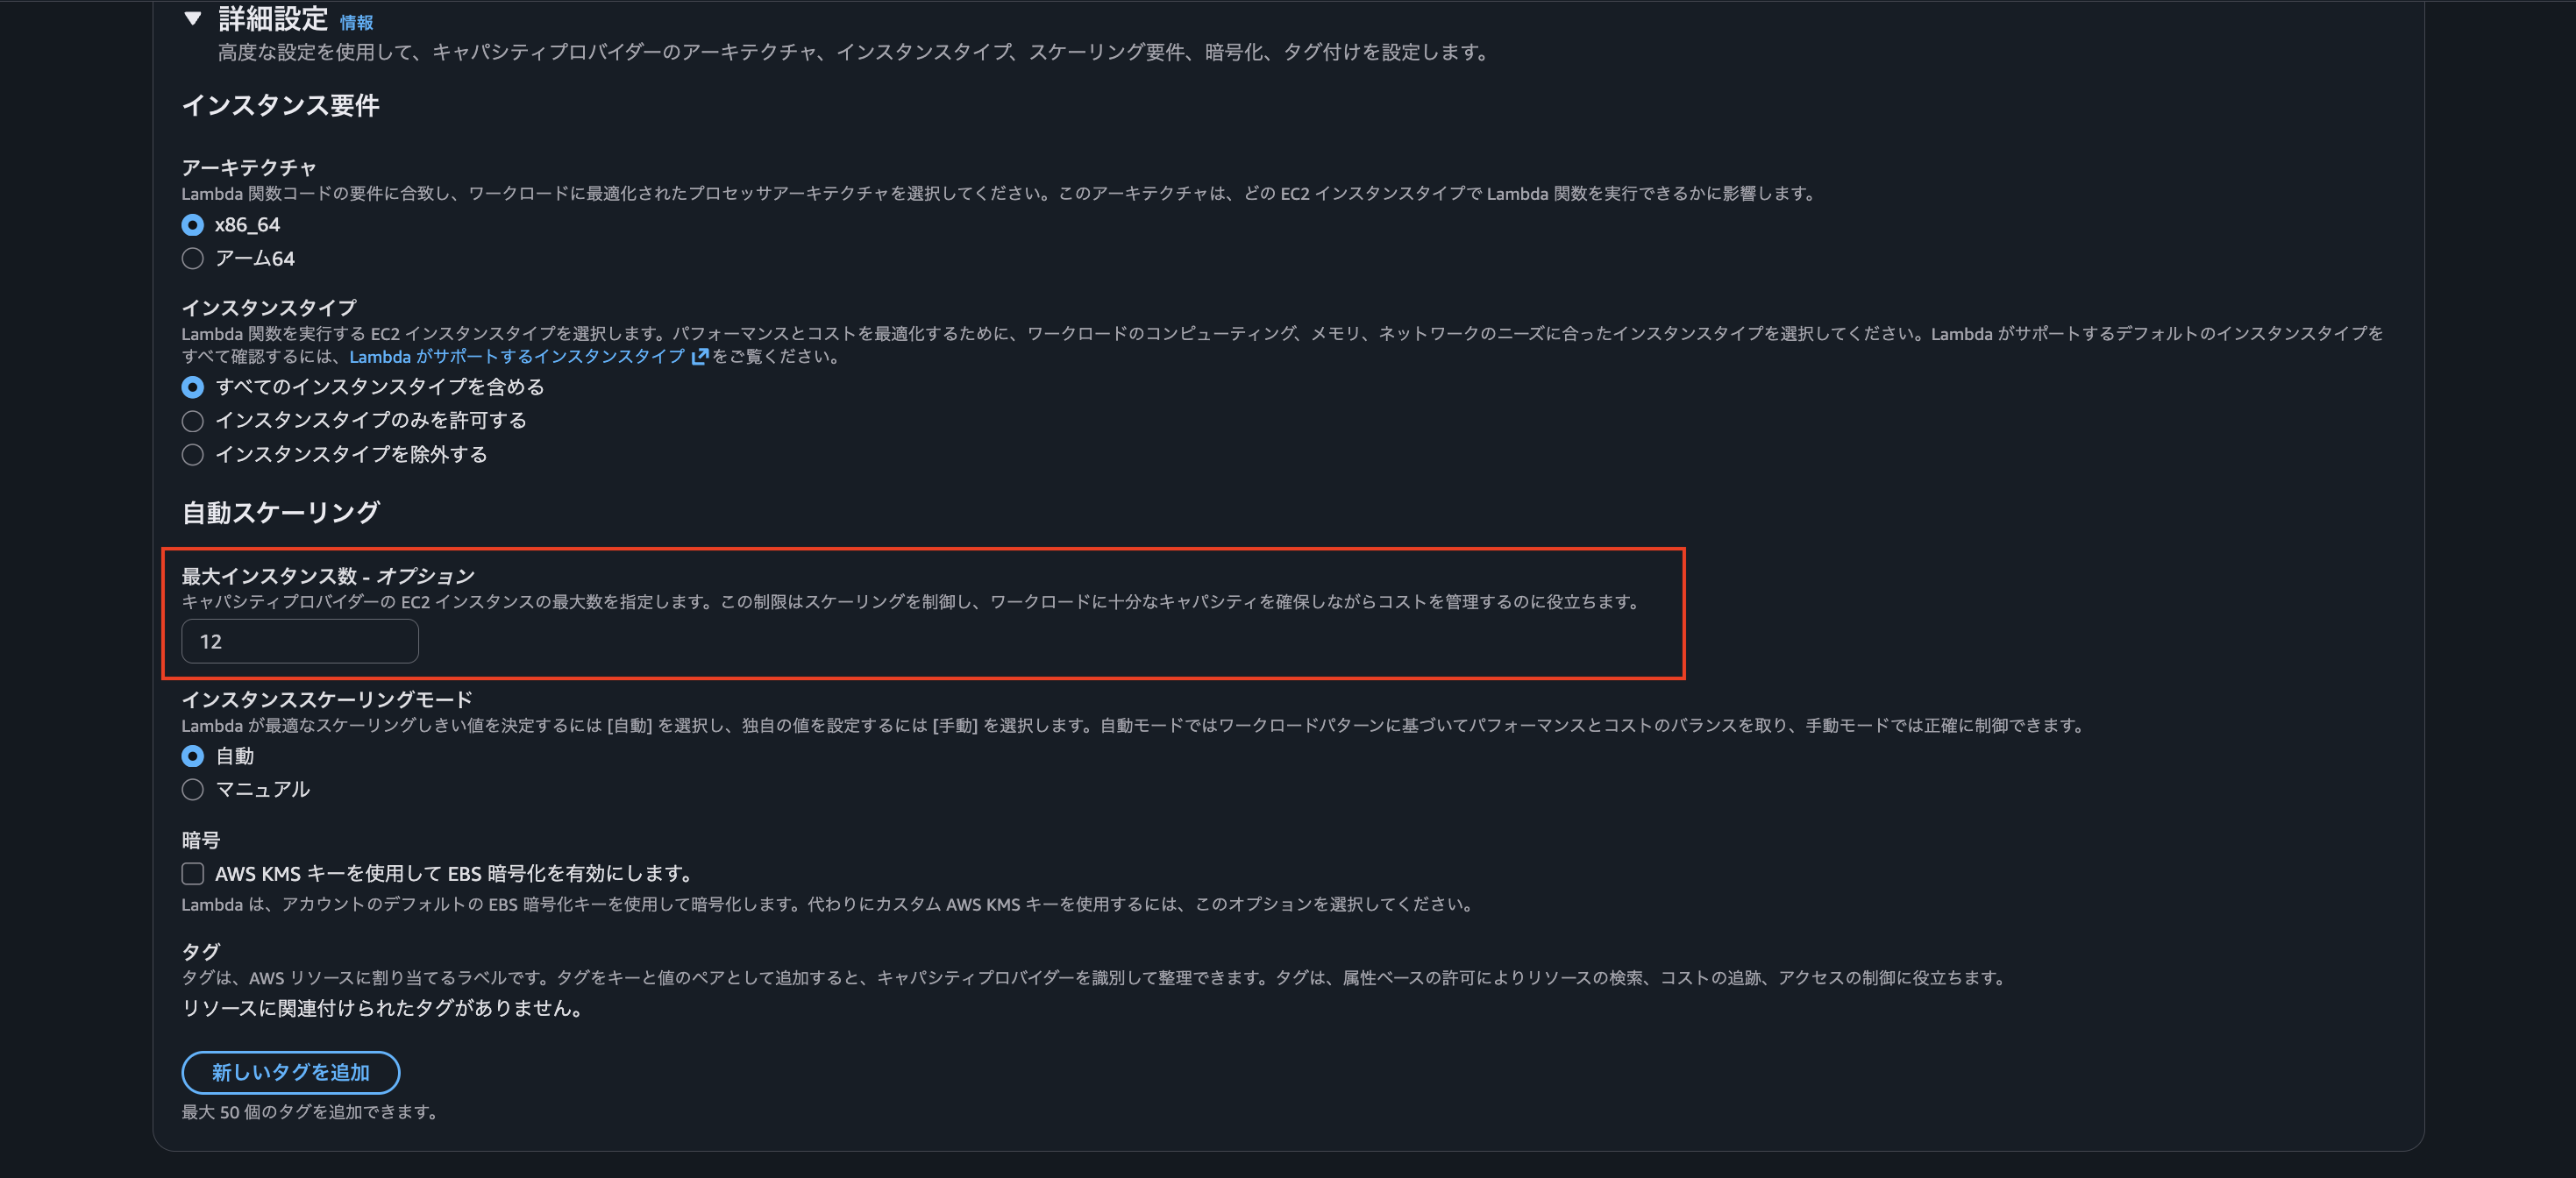This screenshot has width=2576, height=1178.
Task: Select 自動 instance scaling mode
Action: point(192,757)
